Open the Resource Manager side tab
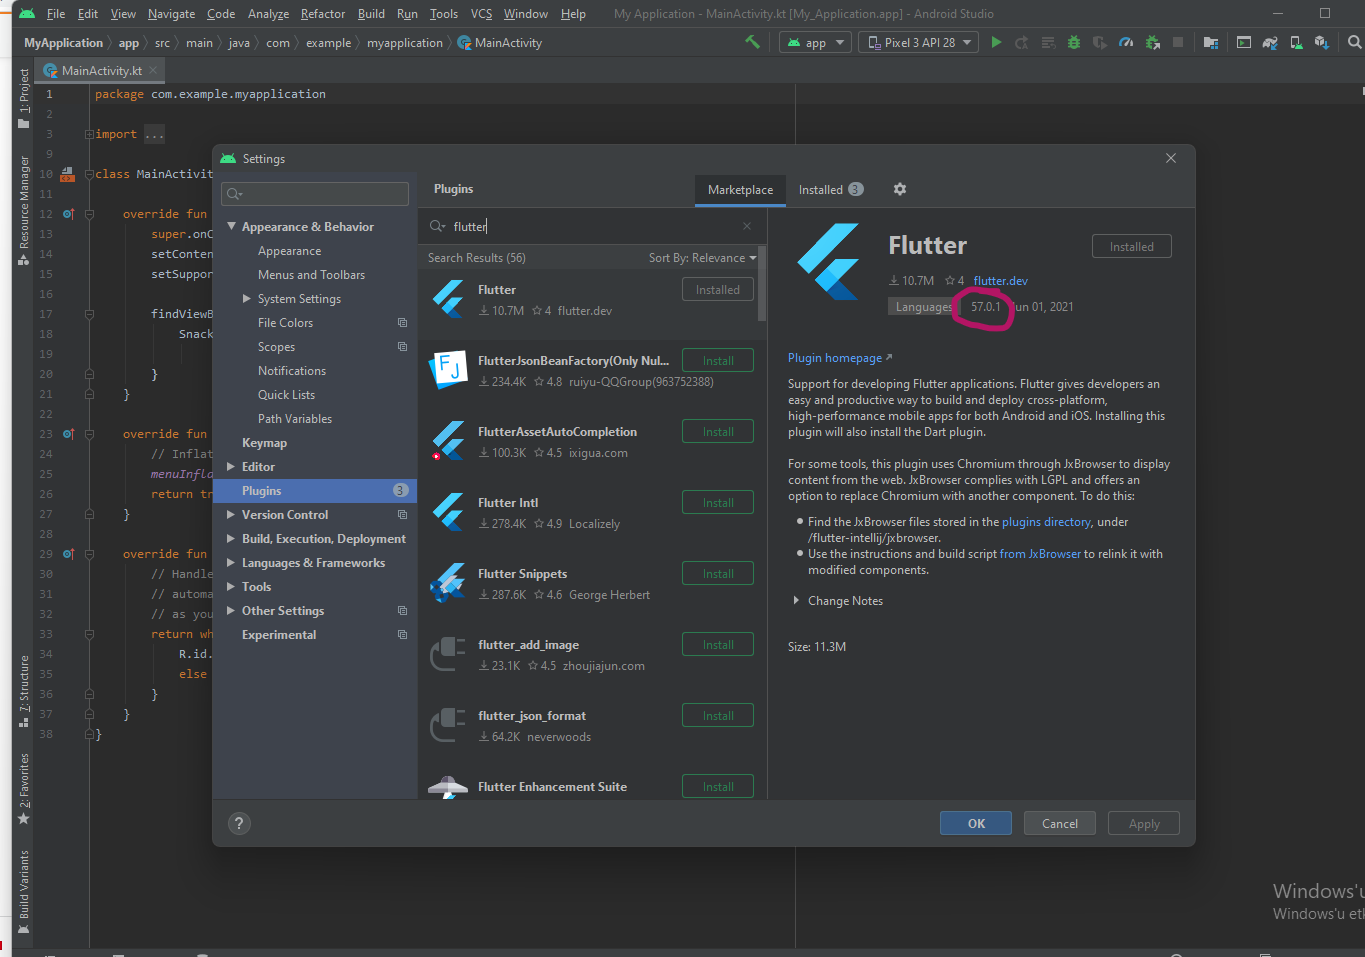The height and width of the screenshot is (957, 1365). (24, 210)
